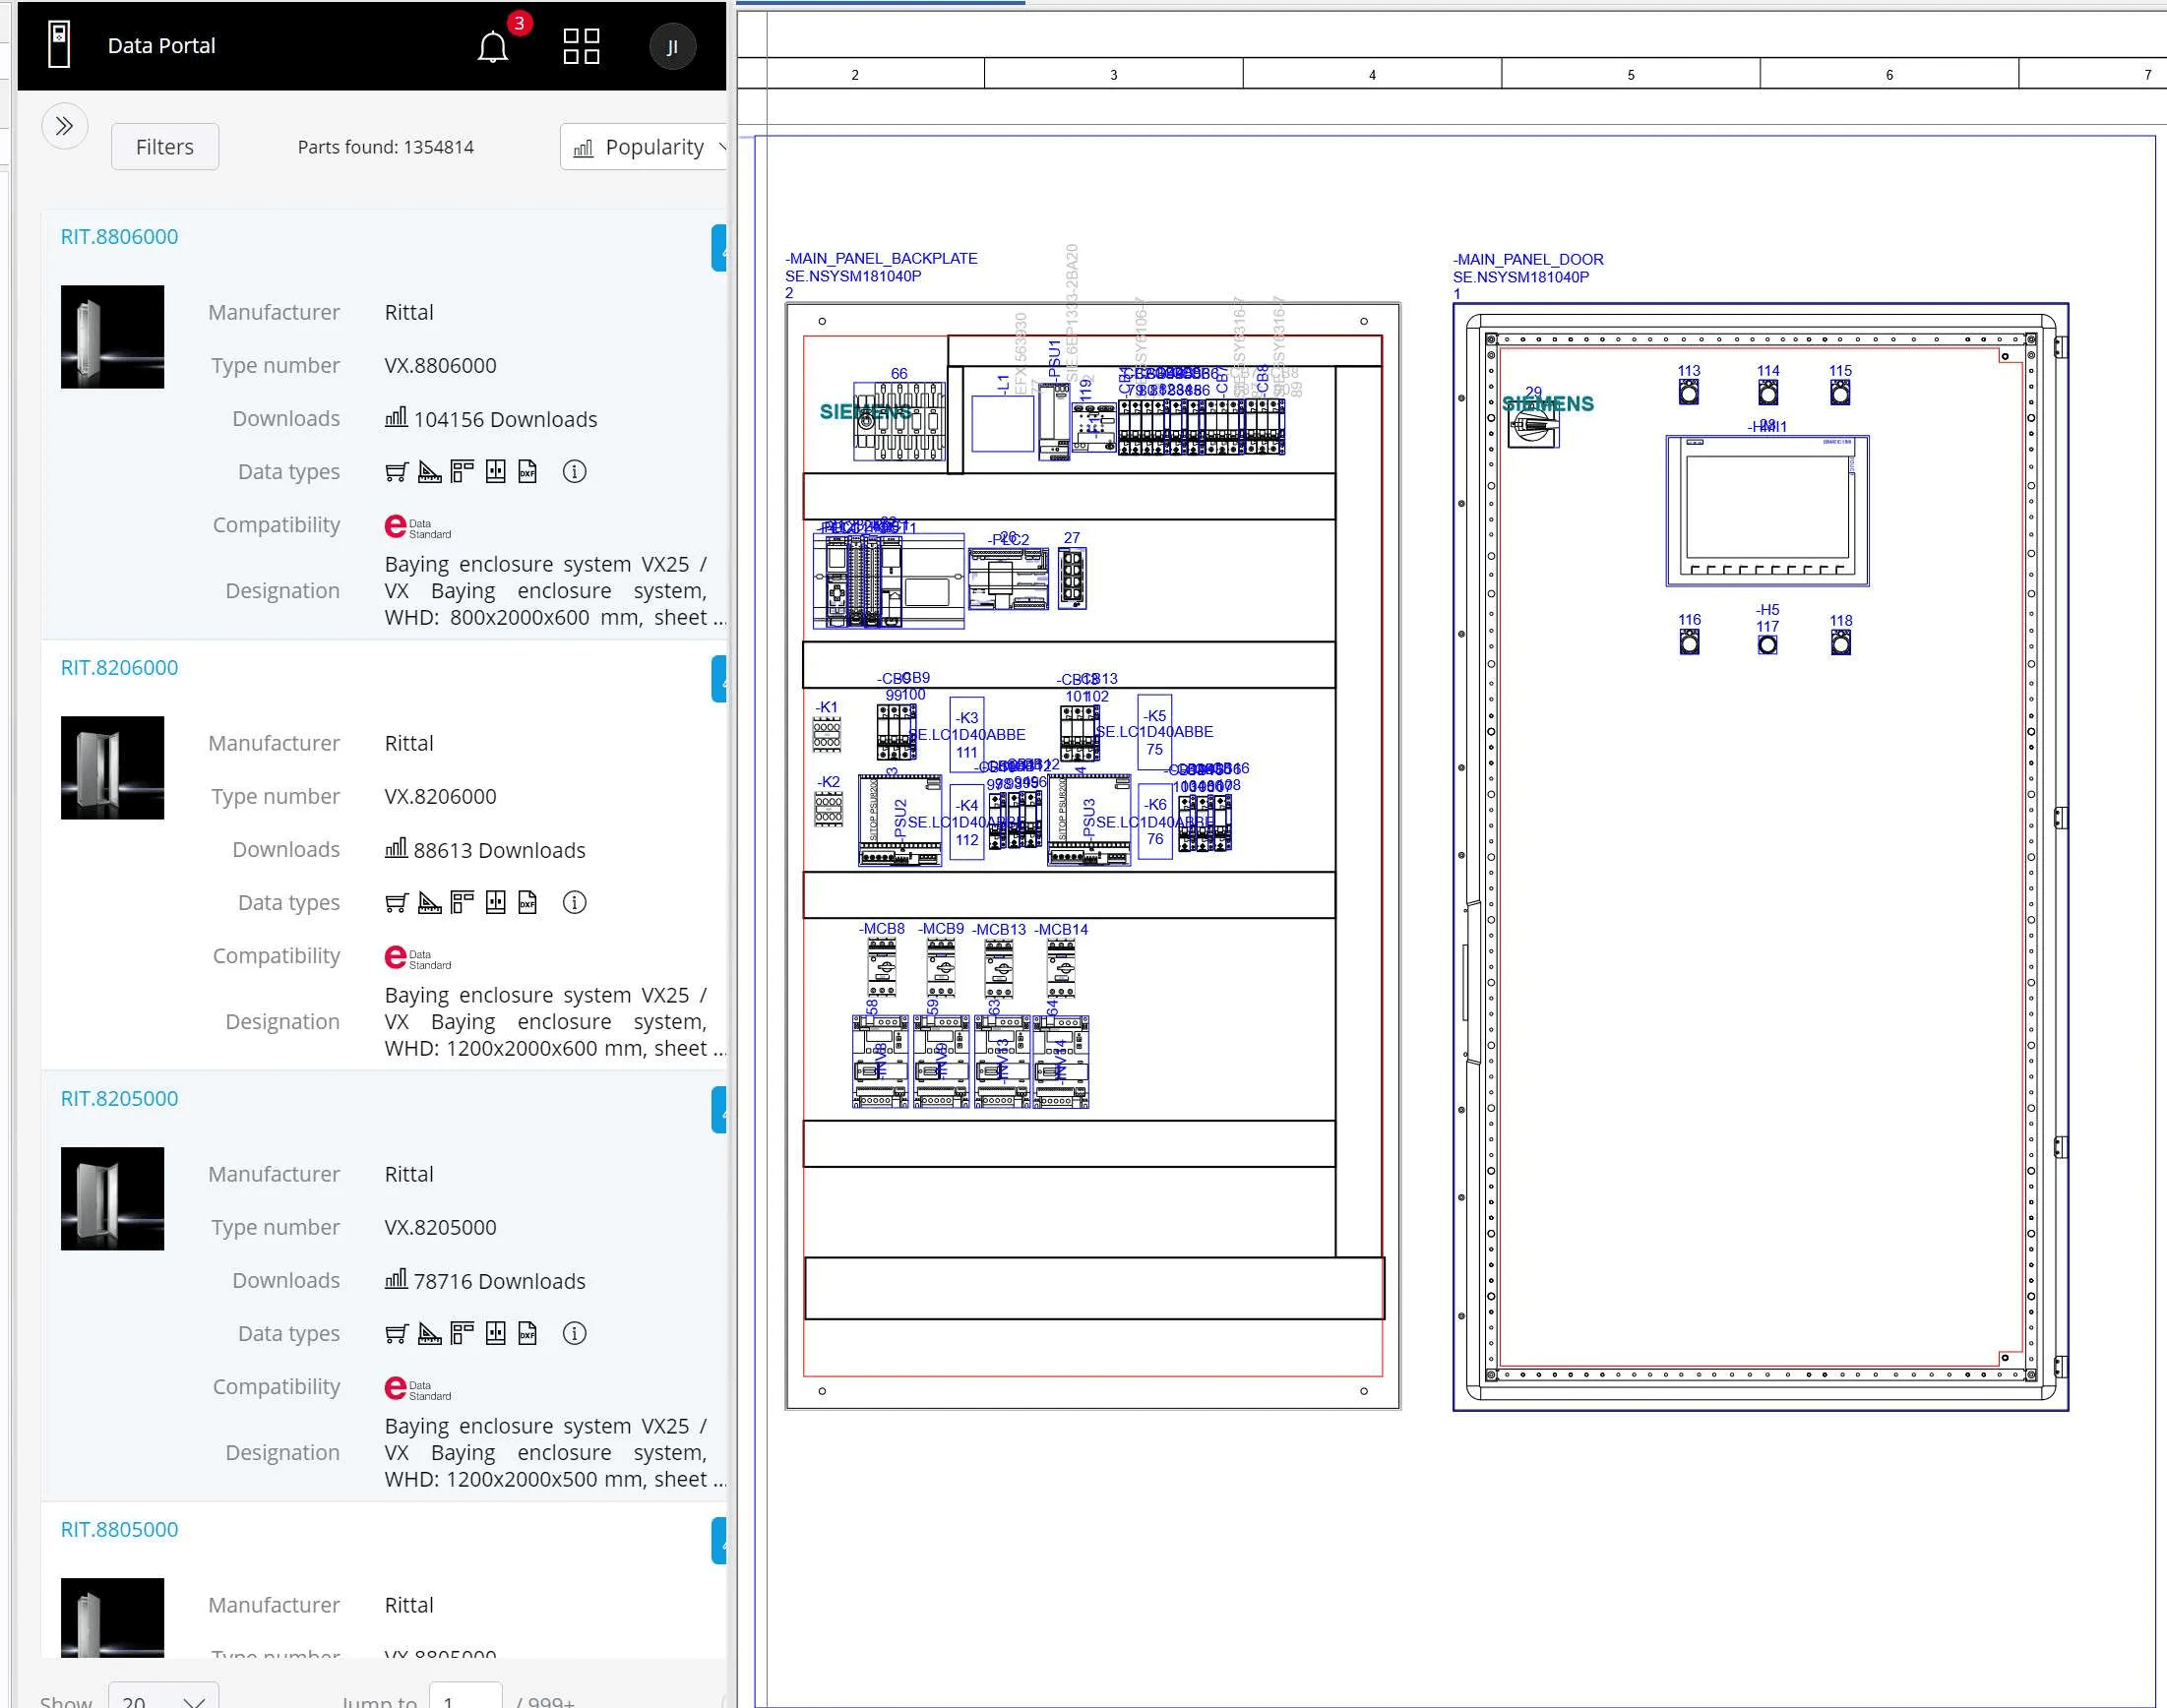The image size is (2167, 1708).
Task: Click cabinet 3D data icon for VX.8206000
Action: click(495, 903)
